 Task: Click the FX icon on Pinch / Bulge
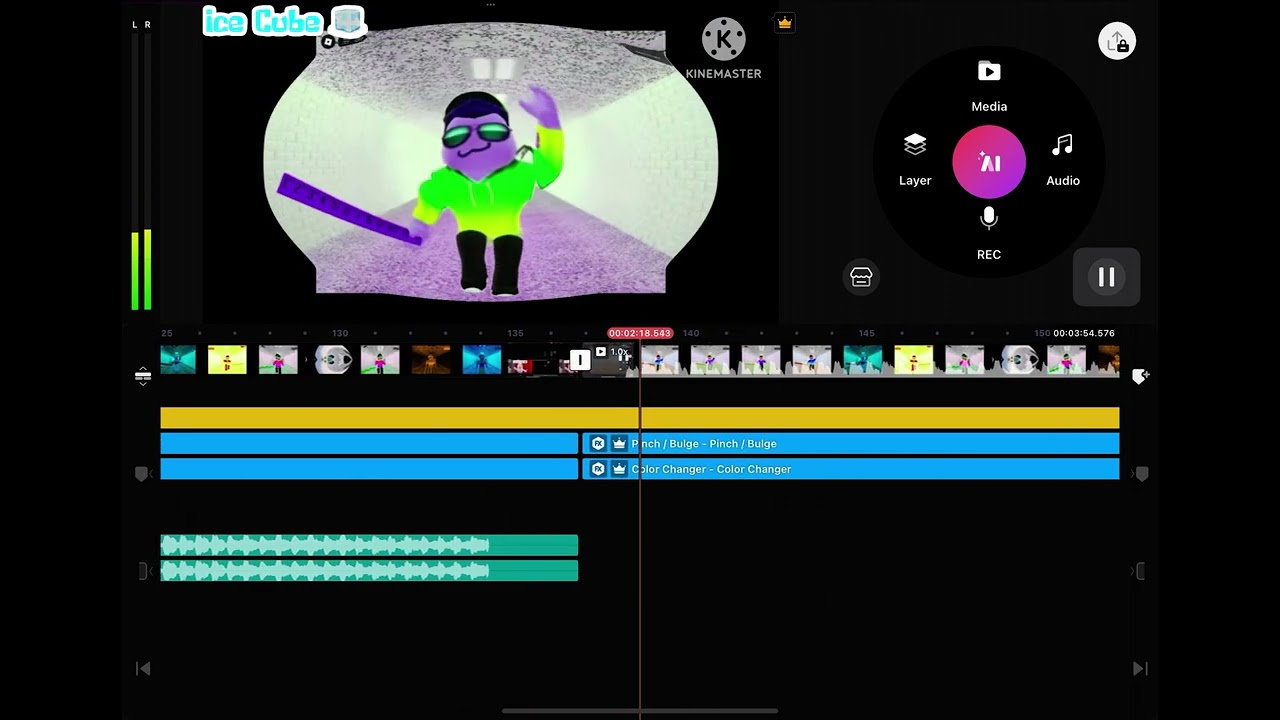[x=598, y=443]
